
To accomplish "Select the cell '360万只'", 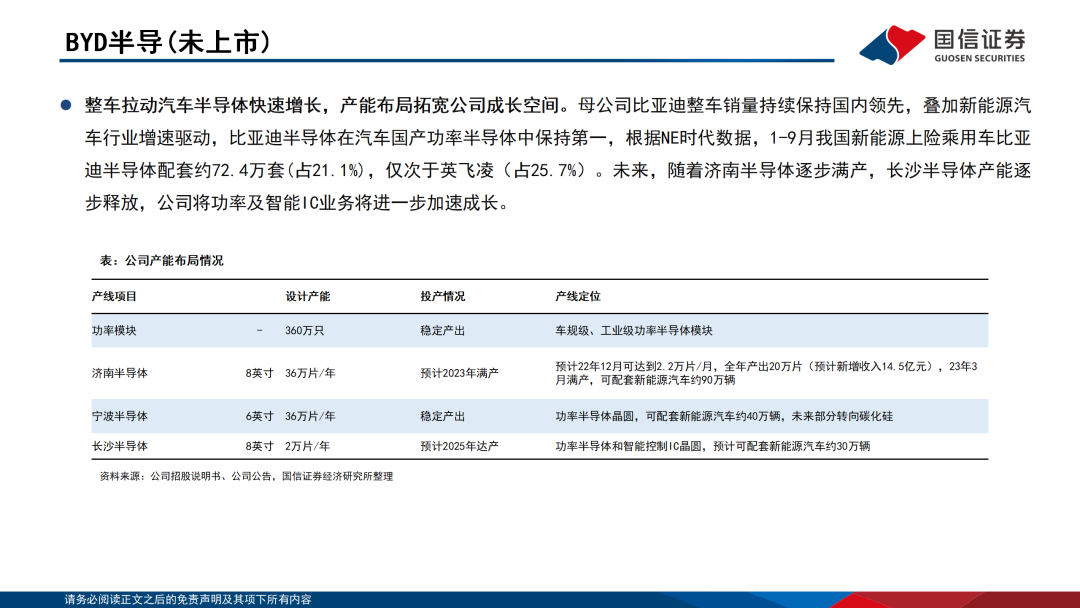I will click(x=304, y=331).
